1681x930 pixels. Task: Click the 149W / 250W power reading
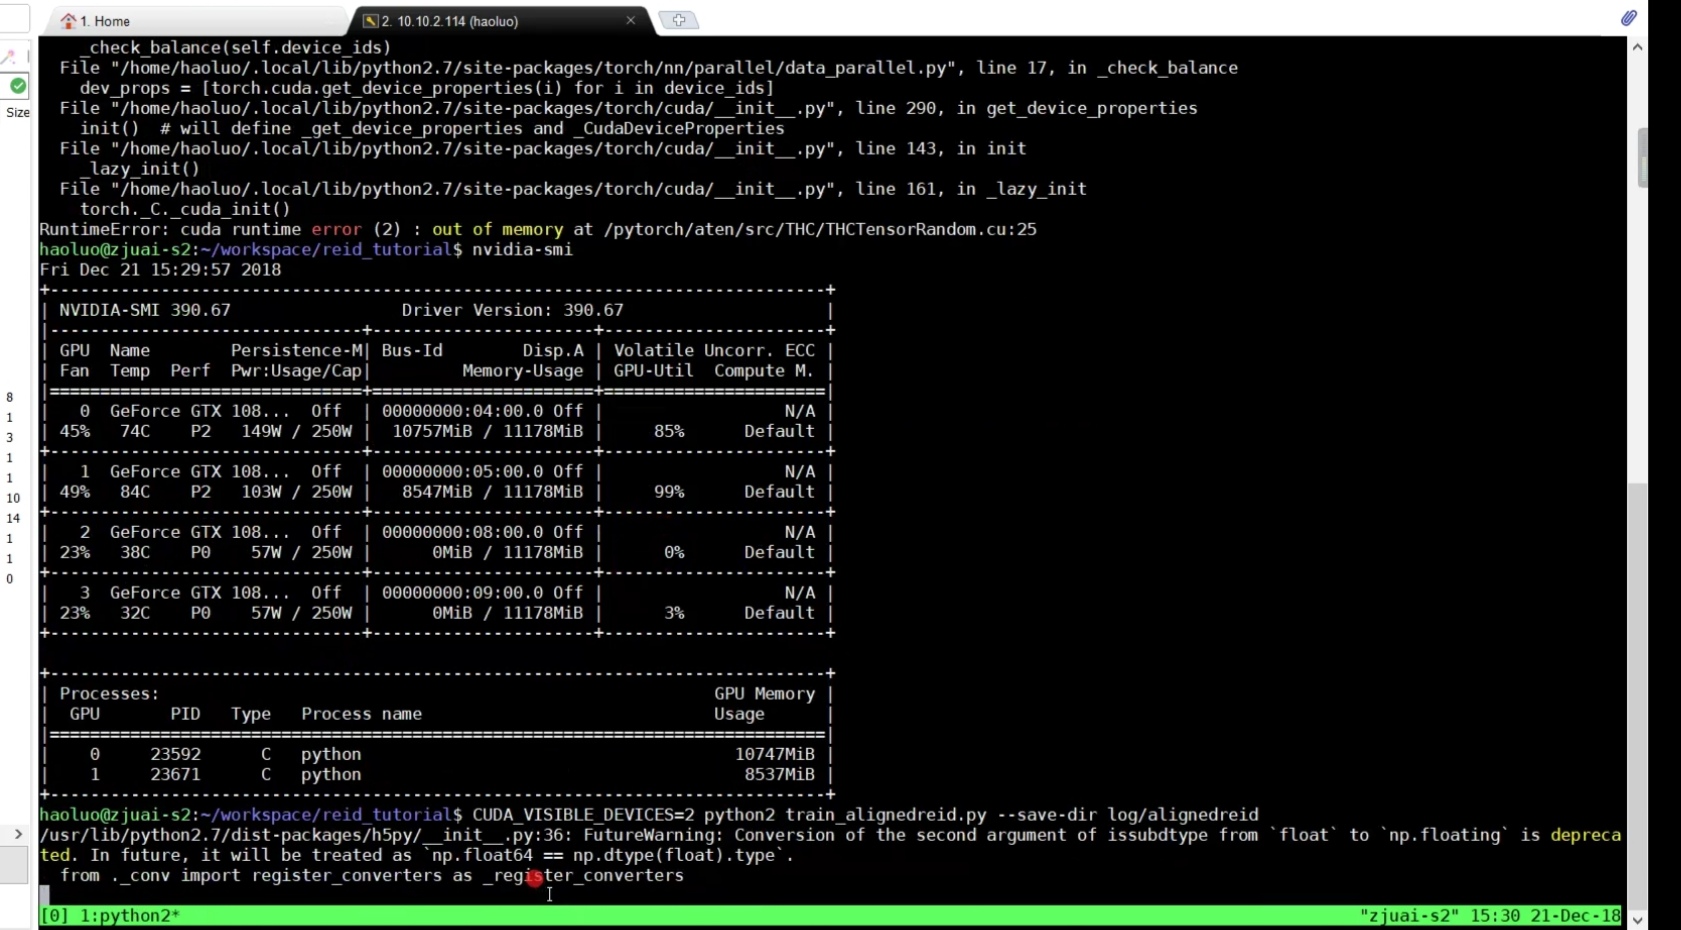[x=296, y=431]
